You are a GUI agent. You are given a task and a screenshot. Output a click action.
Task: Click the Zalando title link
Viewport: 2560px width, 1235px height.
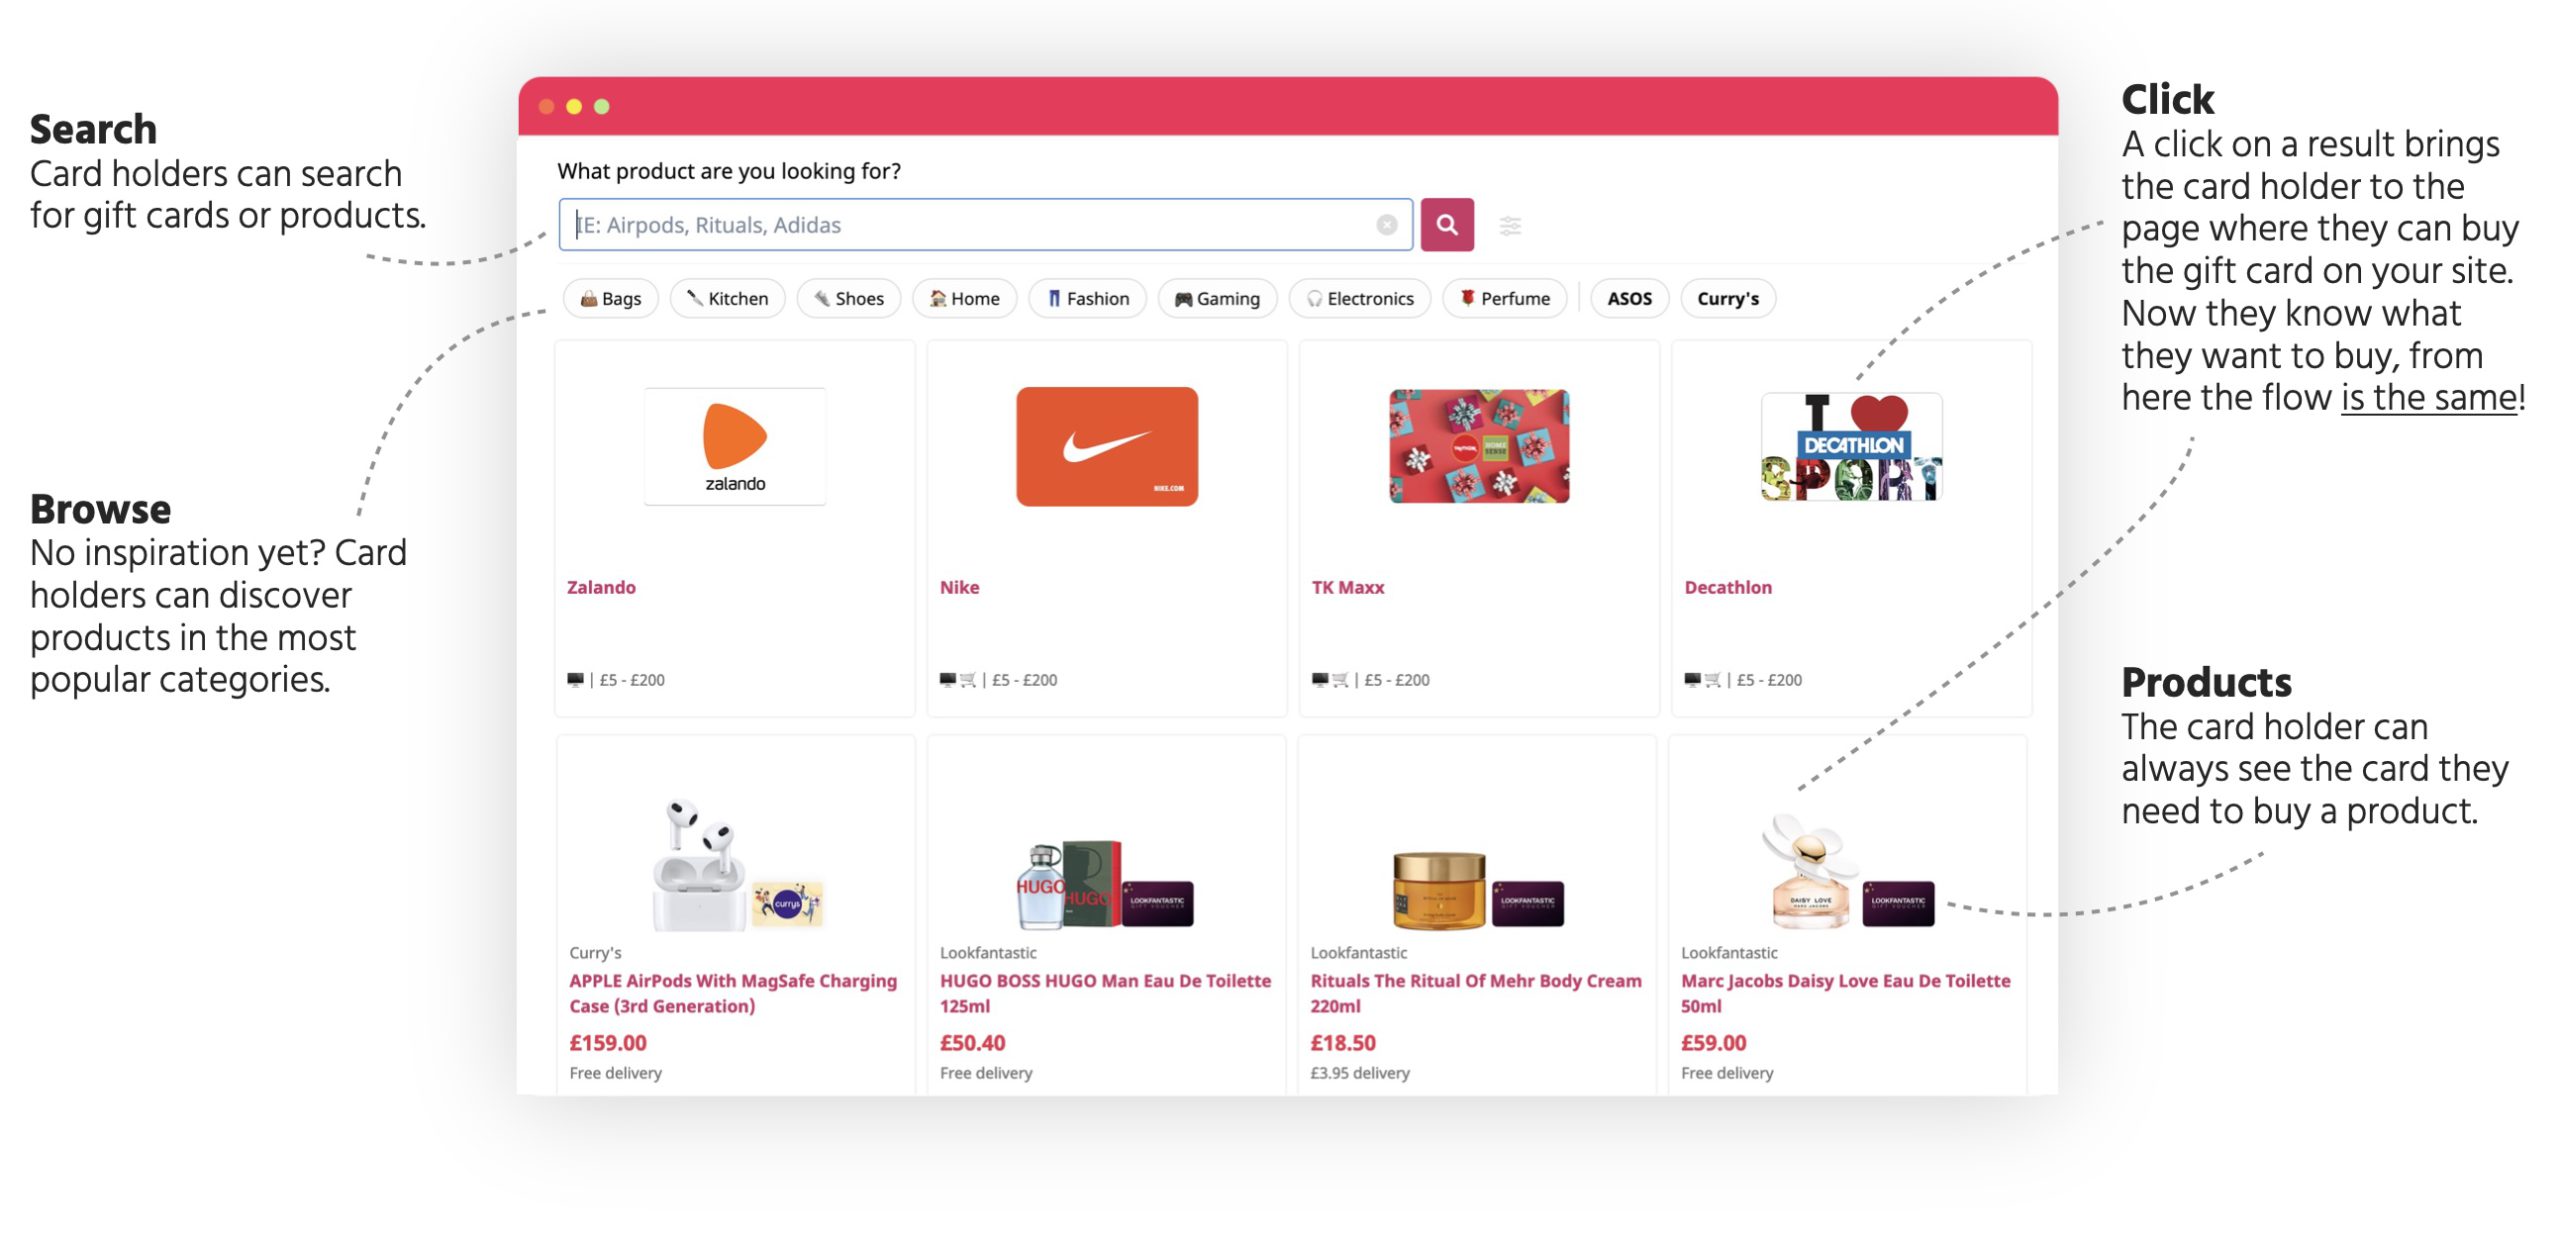(601, 587)
